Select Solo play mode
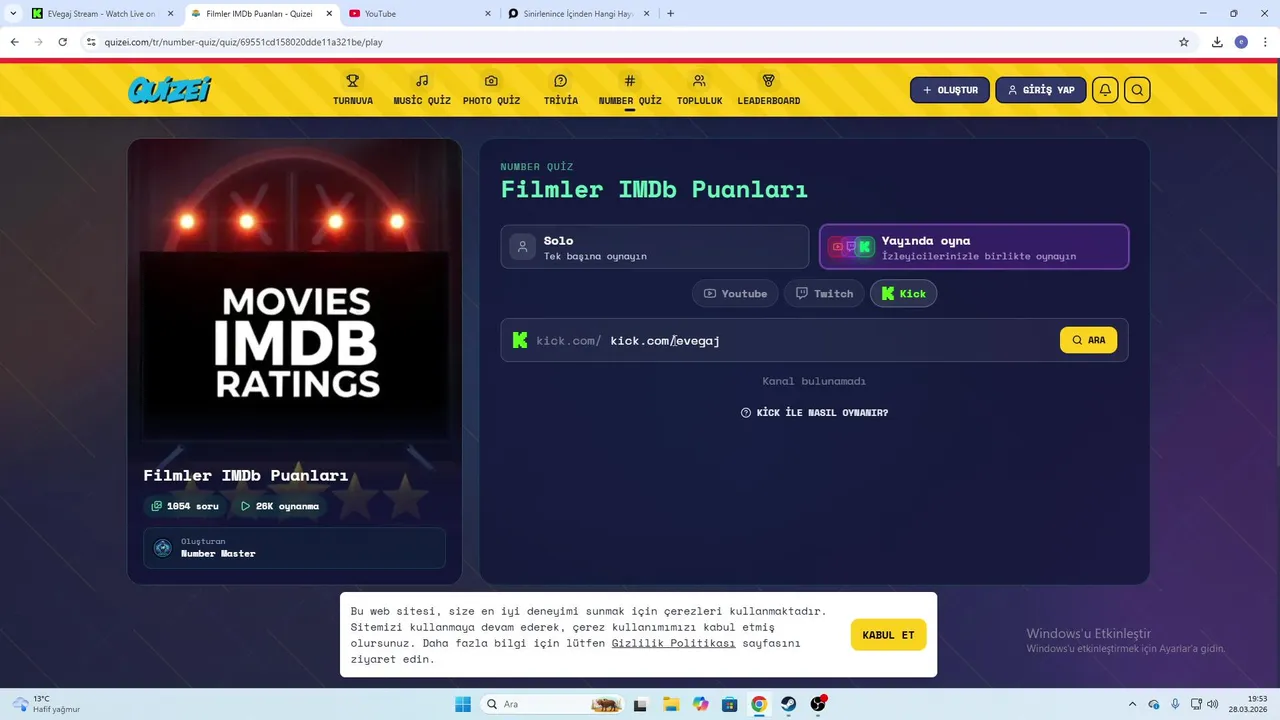Viewport: 1280px width, 720px height. [655, 247]
